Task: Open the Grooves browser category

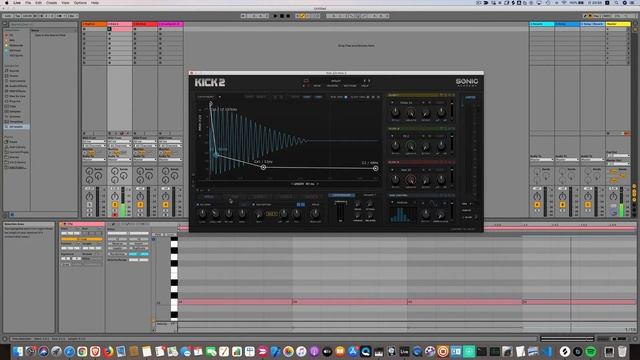Action: coord(15,116)
